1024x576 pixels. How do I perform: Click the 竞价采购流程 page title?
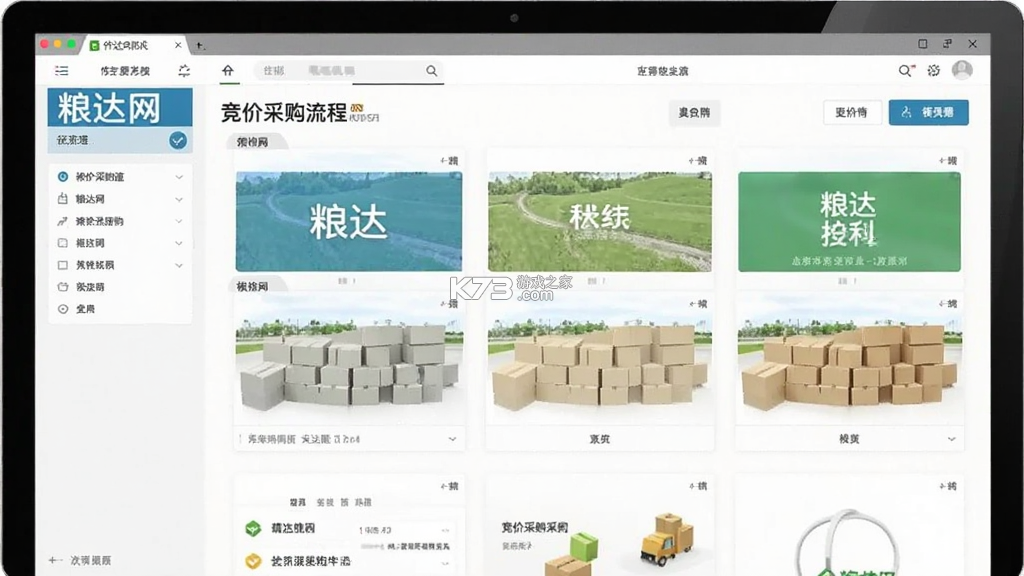pos(284,112)
